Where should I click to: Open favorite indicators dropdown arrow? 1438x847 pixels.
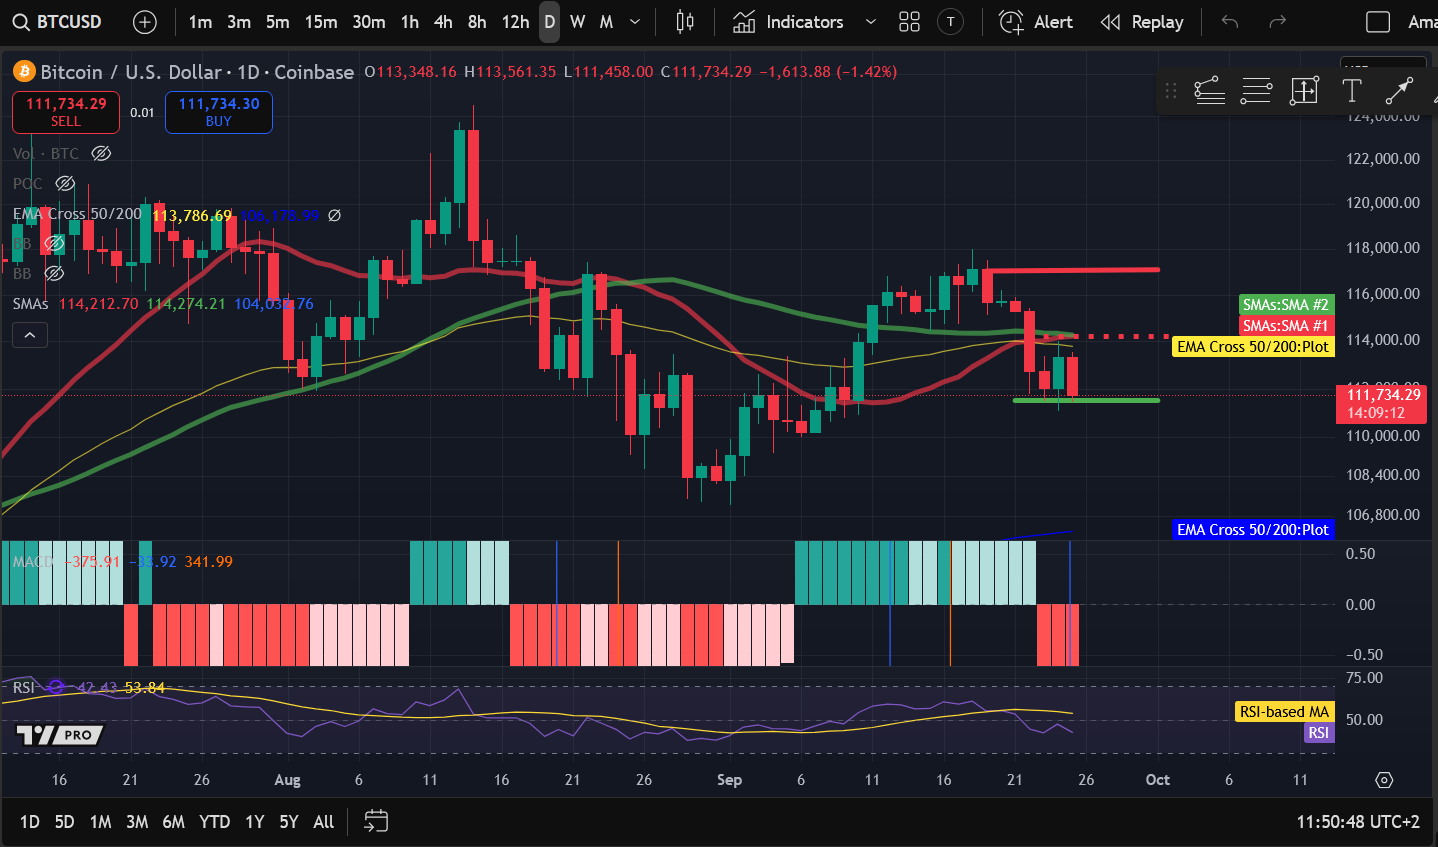[871, 22]
